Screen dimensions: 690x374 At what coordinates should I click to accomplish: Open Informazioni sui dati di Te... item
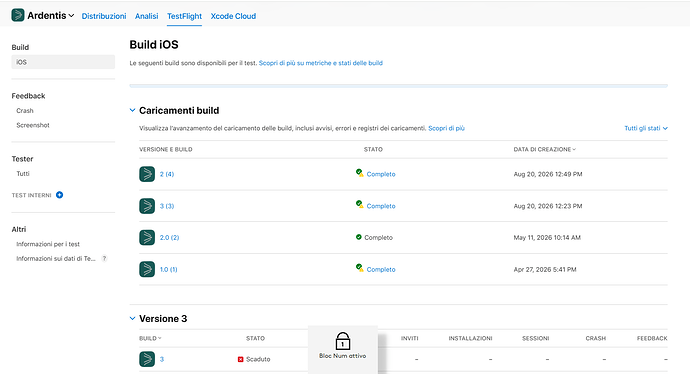[56, 258]
